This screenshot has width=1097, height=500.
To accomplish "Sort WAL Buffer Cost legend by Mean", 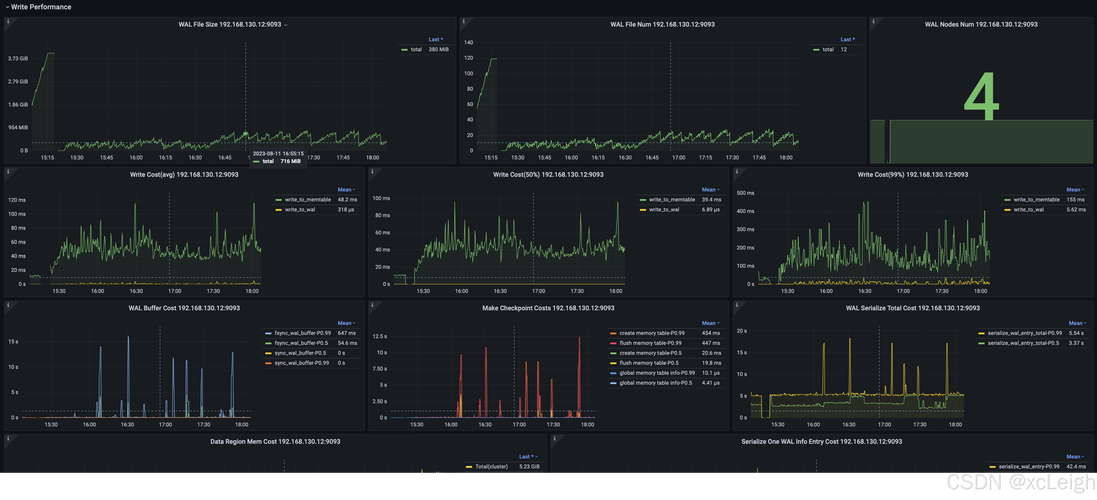I will click(x=347, y=323).
